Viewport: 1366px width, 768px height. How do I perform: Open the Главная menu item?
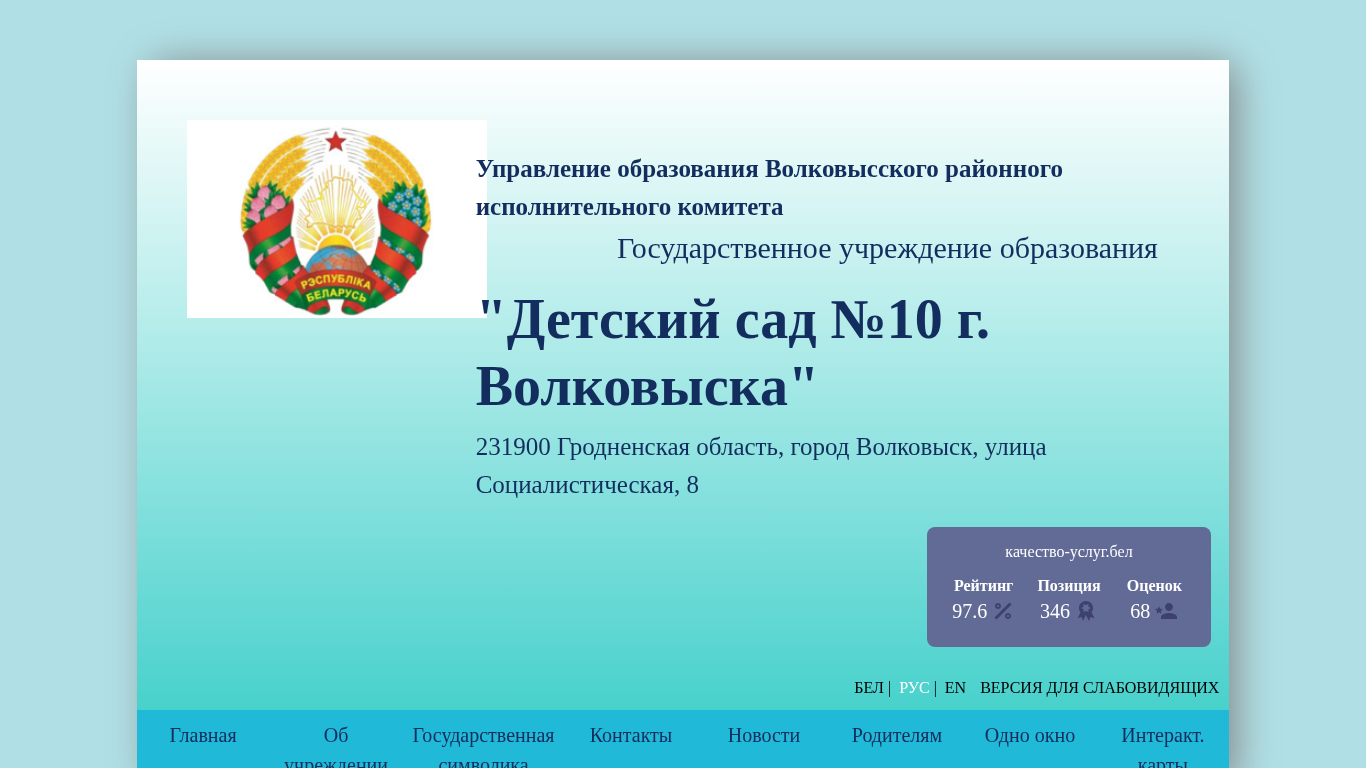click(x=203, y=735)
